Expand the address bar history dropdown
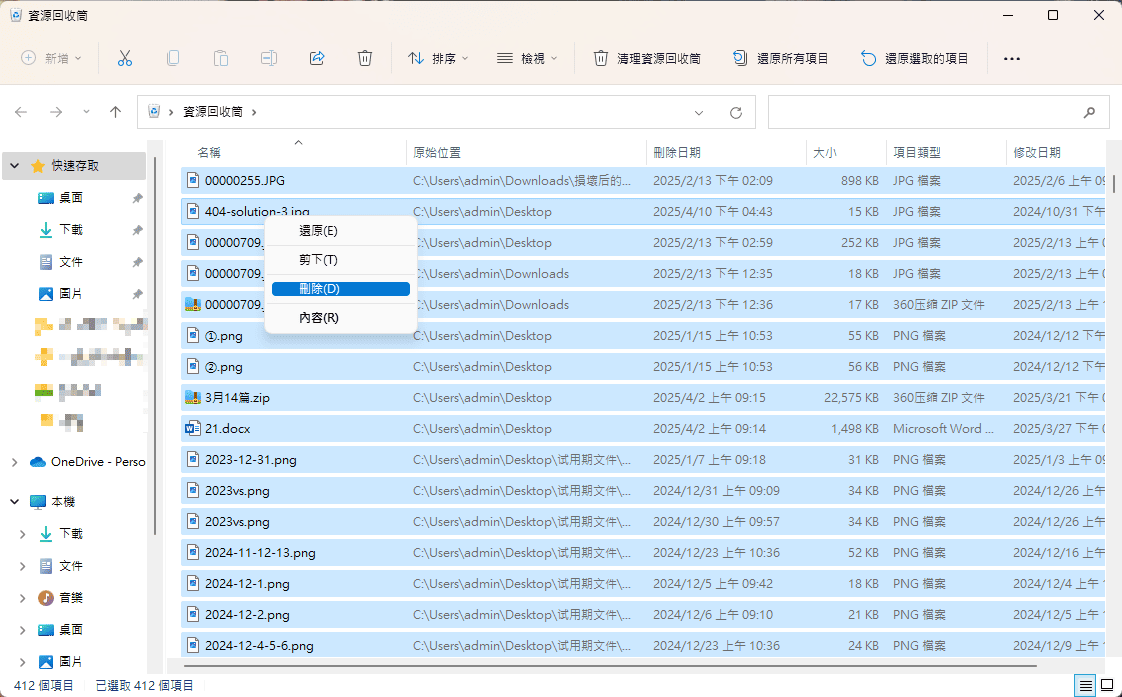1122x697 pixels. [x=699, y=112]
